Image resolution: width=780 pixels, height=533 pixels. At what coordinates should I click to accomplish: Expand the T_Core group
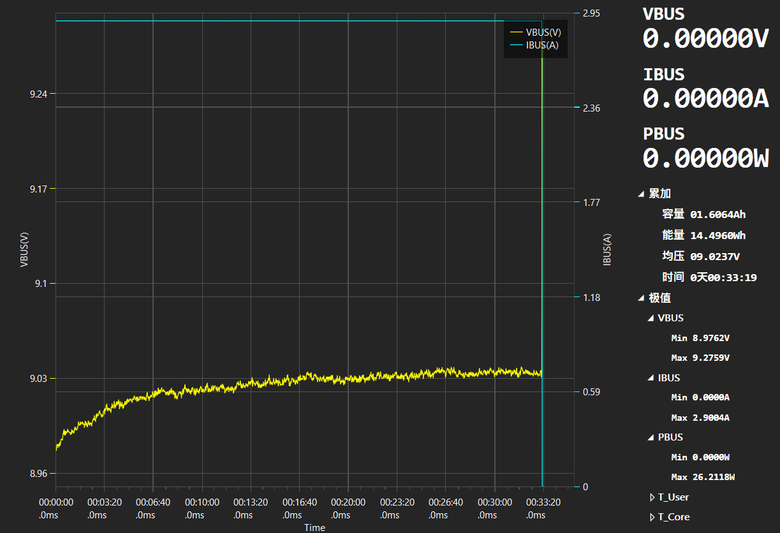pos(652,517)
